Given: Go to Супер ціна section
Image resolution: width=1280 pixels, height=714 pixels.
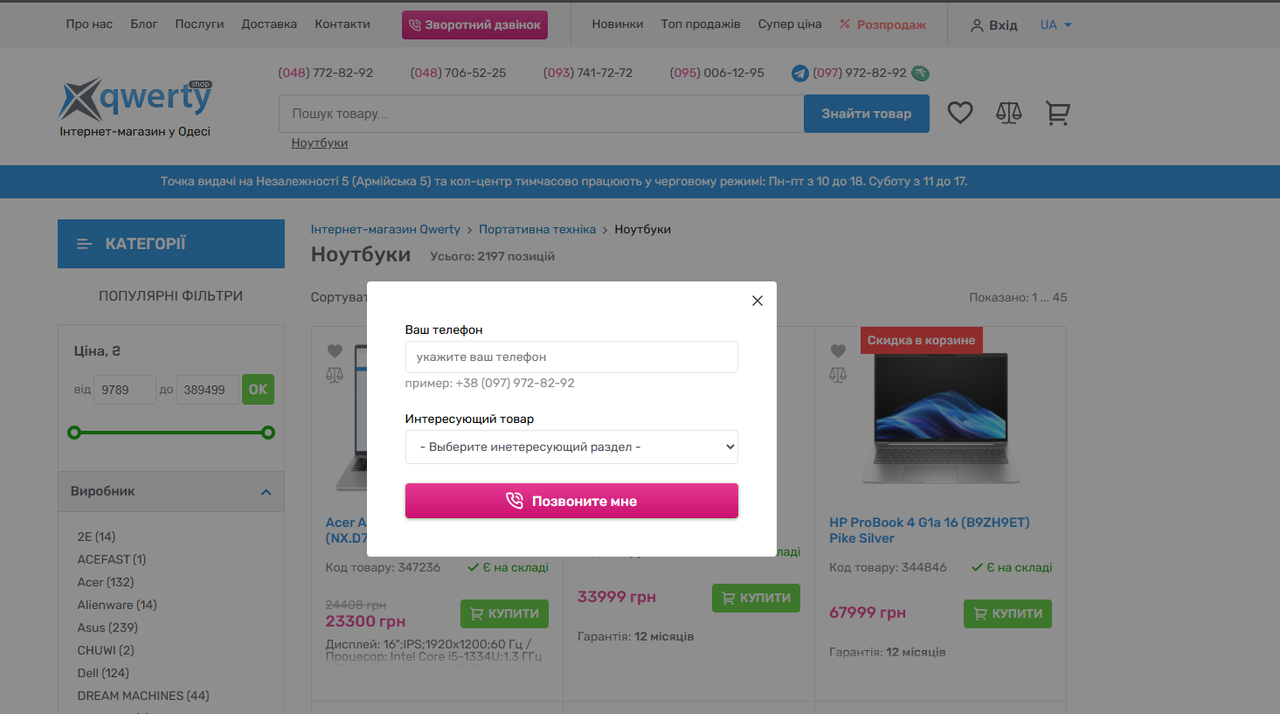Looking at the screenshot, I should pos(790,24).
